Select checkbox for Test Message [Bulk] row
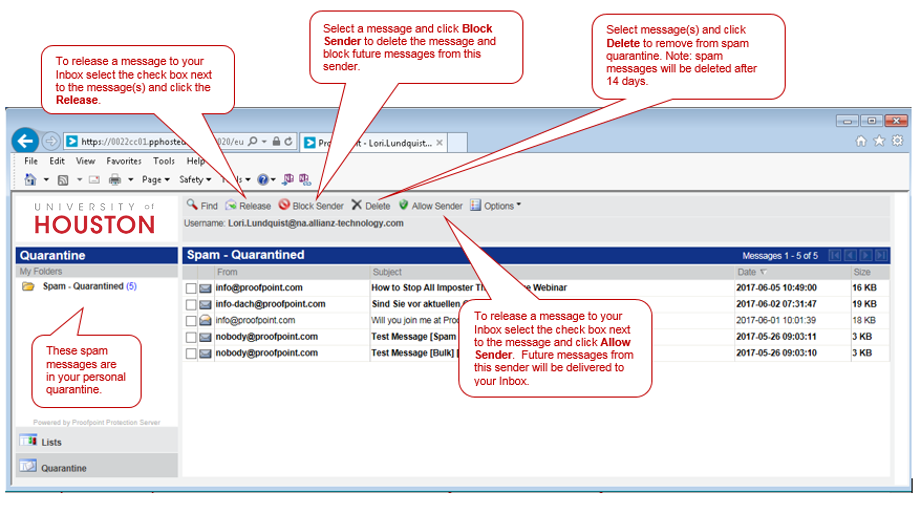The height and width of the screenshot is (514, 920). click(x=191, y=354)
